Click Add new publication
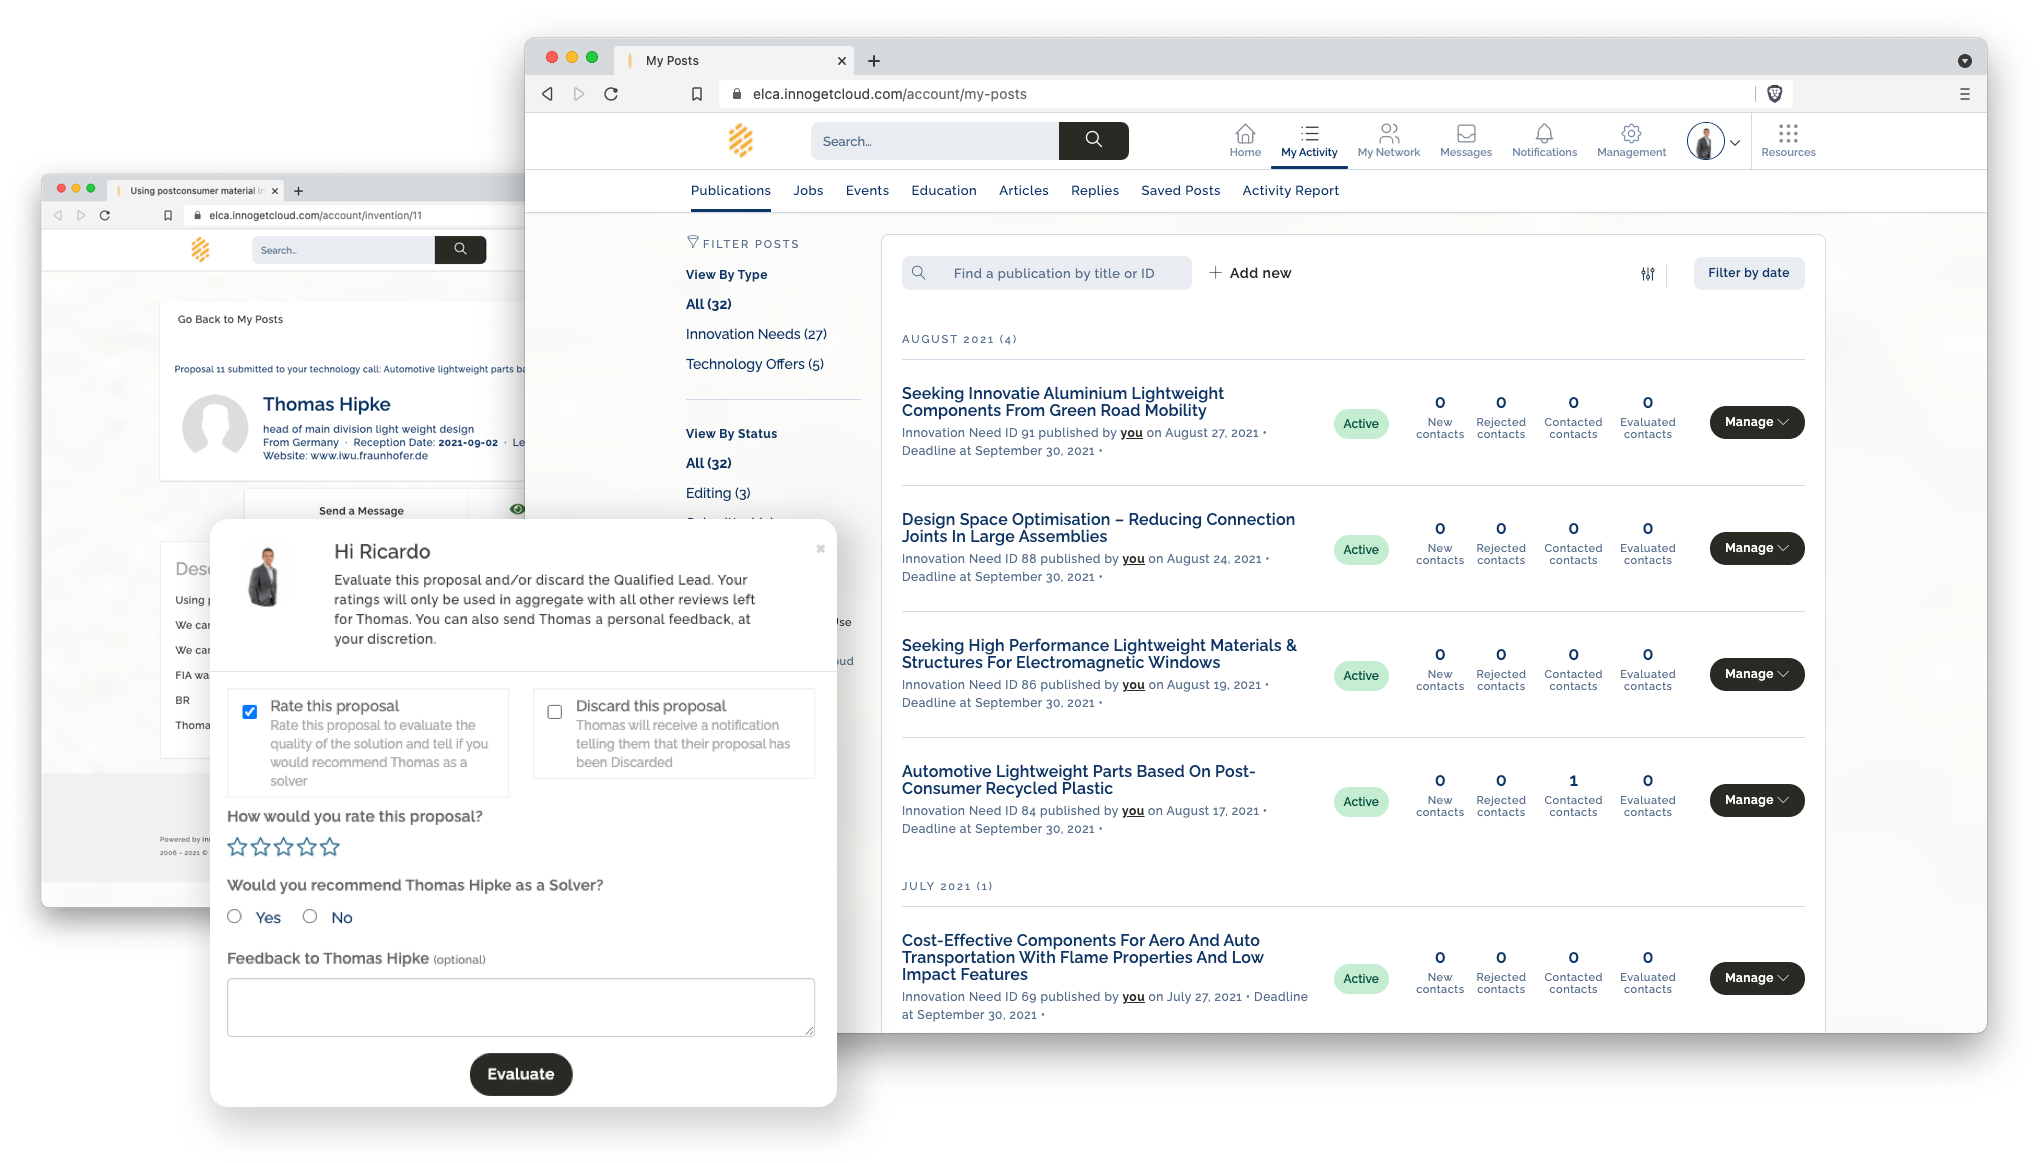 1250,273
